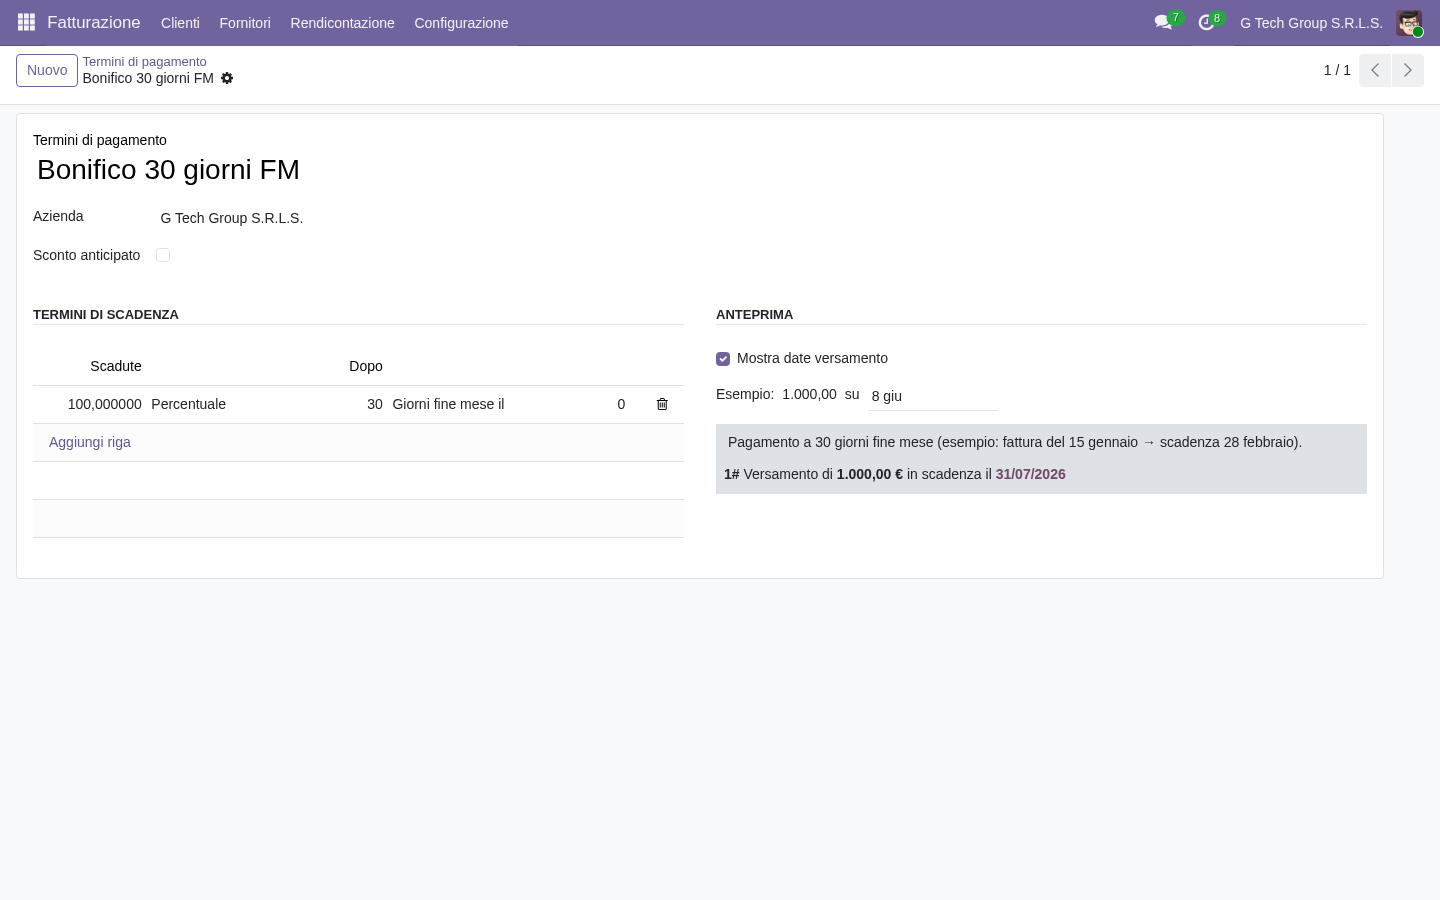Open the Configurazione menu
The height and width of the screenshot is (900, 1440).
pos(461,23)
